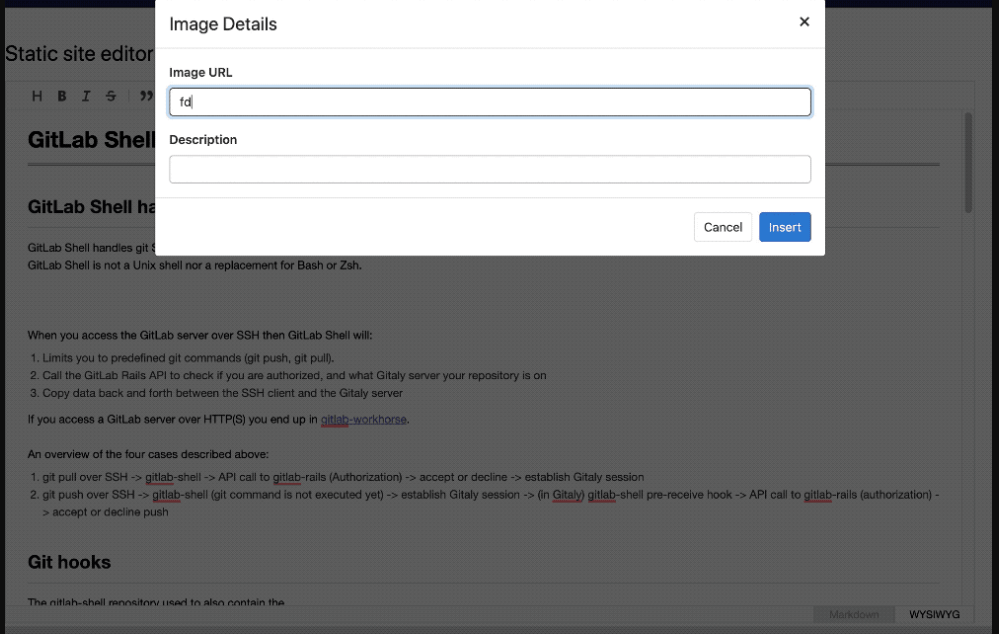Switch to the Markdown editing tab
Image resolution: width=999 pixels, height=634 pixels.
coord(854,614)
